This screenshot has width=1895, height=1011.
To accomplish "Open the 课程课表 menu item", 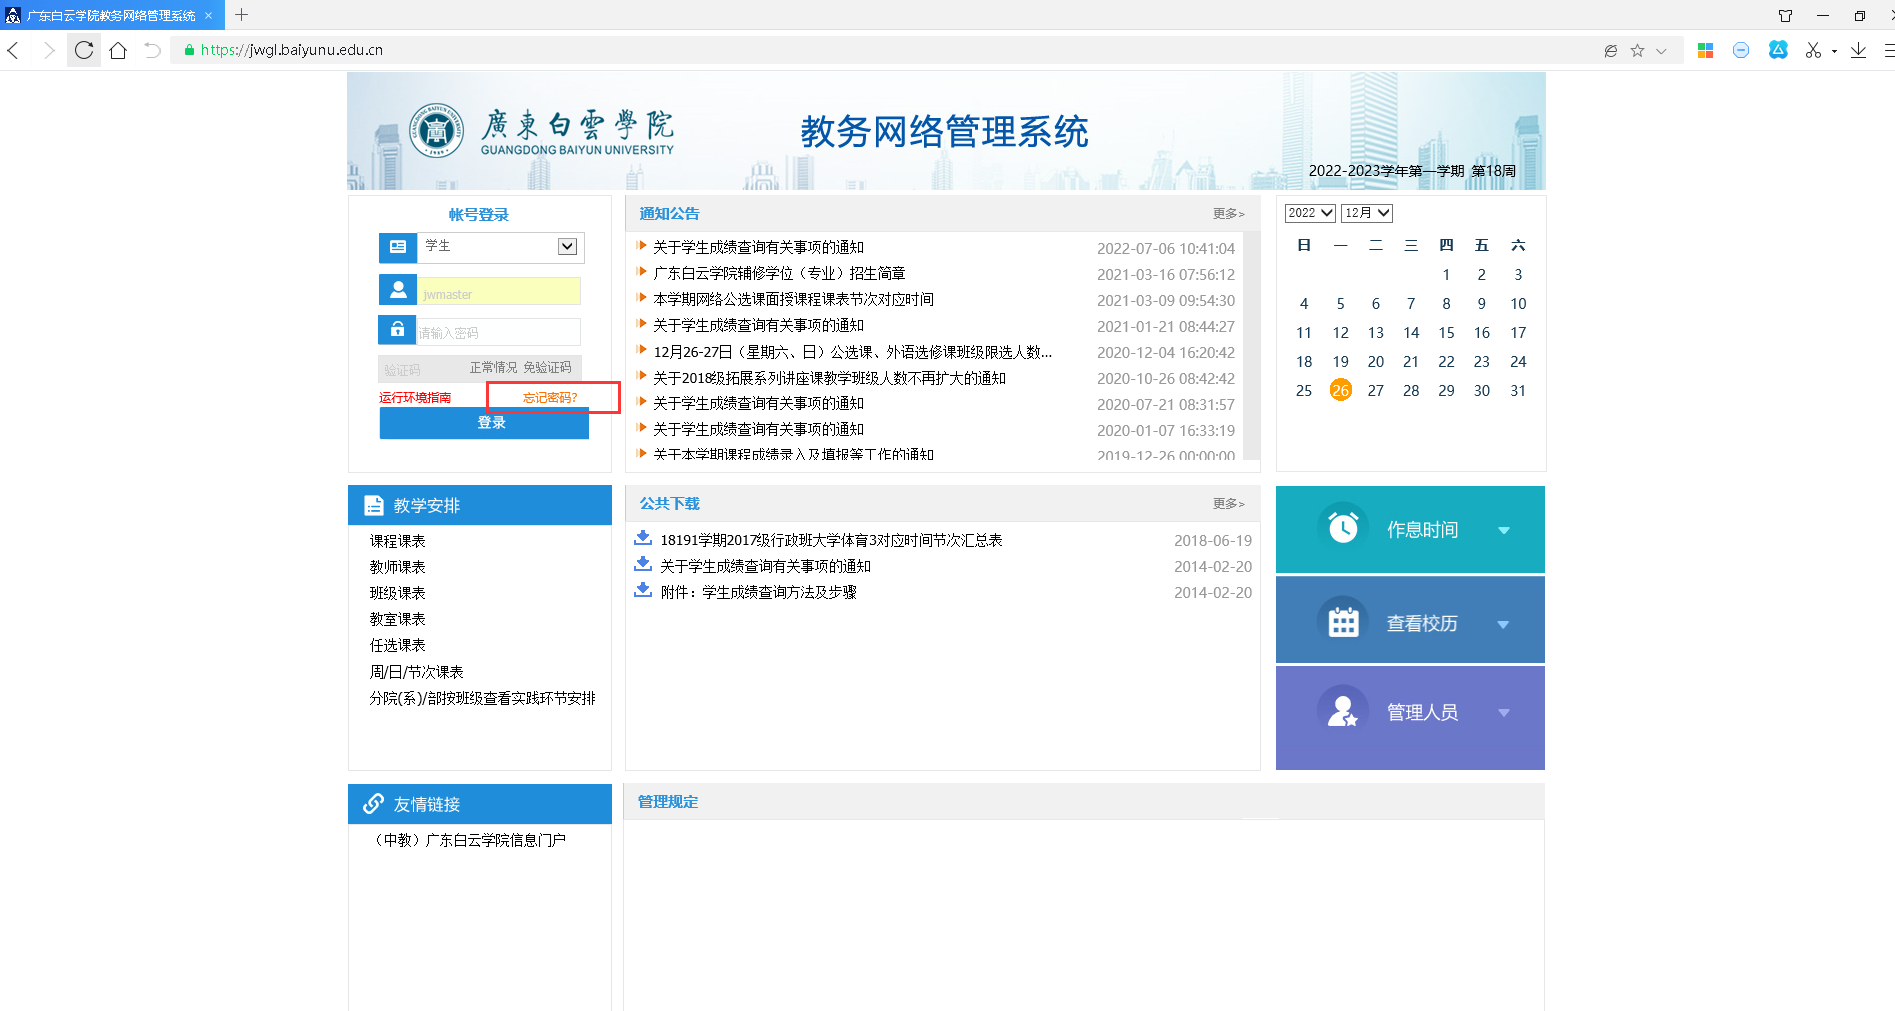I will tap(397, 541).
